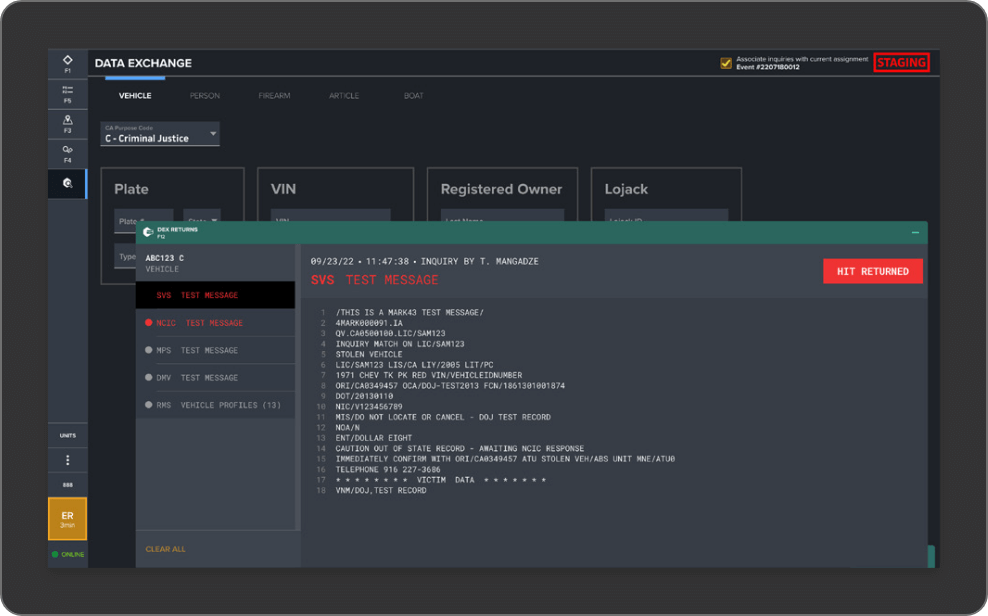Click the DEX Returns F12 header icon

[x=149, y=232]
